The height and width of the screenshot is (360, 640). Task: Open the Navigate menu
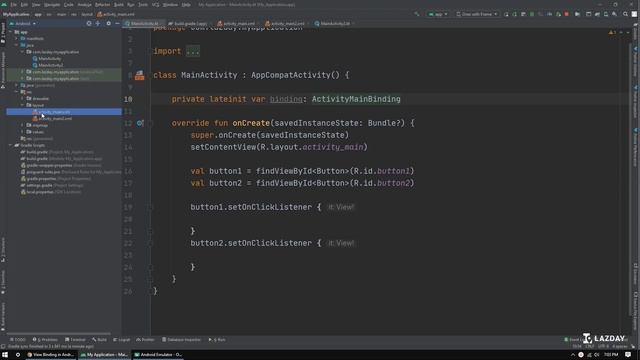pyautogui.click(x=52, y=4)
